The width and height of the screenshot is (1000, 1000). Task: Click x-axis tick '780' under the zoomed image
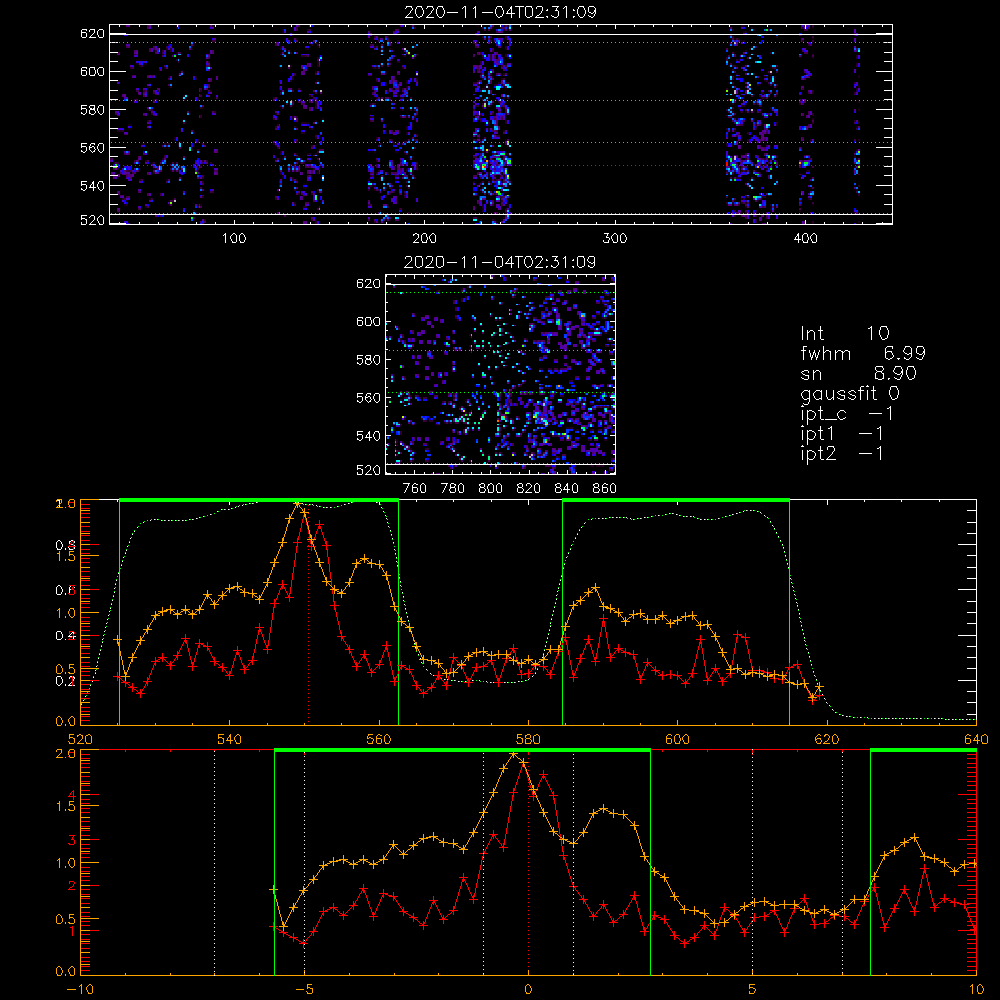453,489
